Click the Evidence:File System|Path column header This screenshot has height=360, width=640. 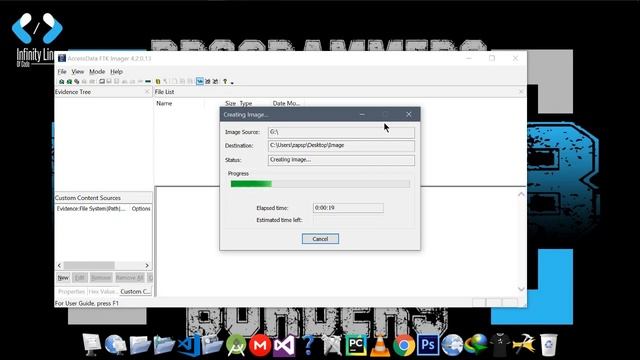coord(92,209)
